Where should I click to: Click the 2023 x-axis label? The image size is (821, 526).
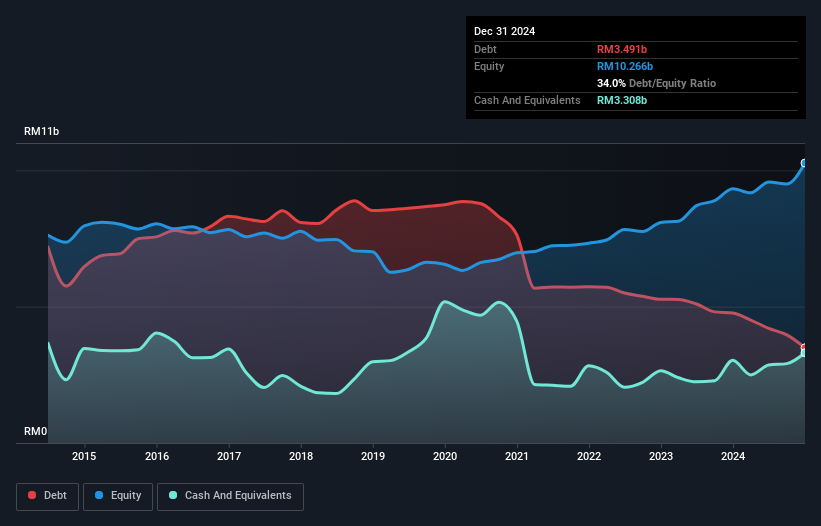[661, 456]
